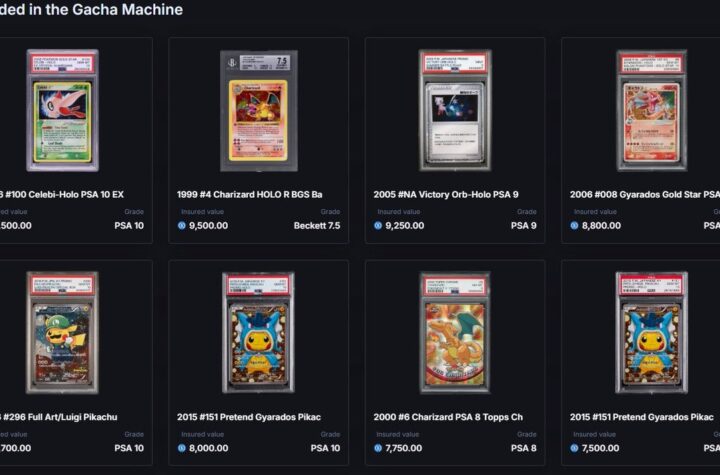Open the 8,000.00 Pretend Gyarados Pikachu image
This screenshot has height=475, width=720.
(259, 333)
